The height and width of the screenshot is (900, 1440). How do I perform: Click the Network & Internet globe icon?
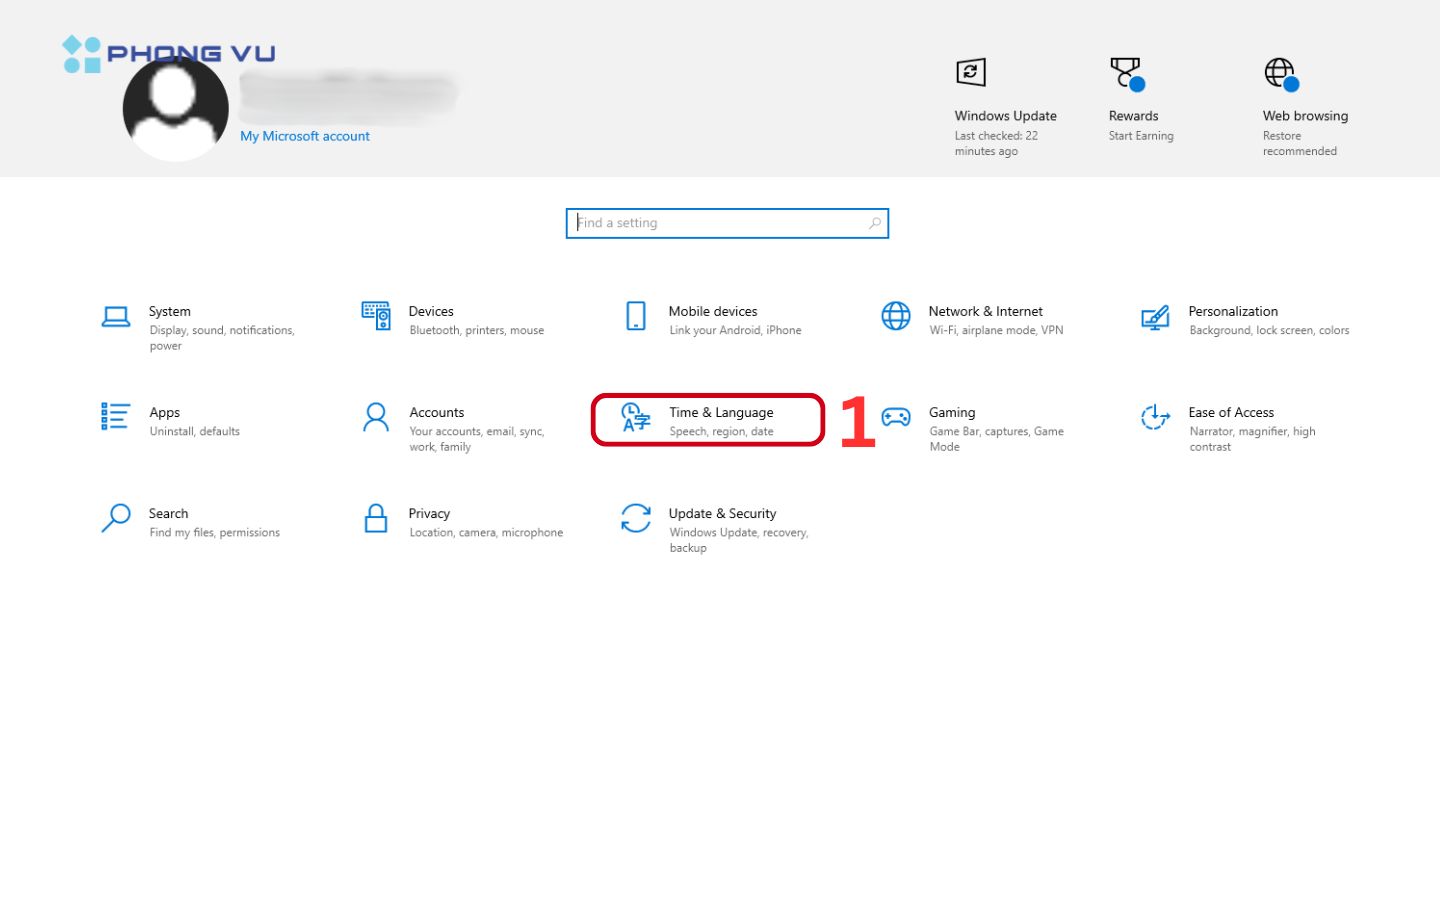point(896,316)
